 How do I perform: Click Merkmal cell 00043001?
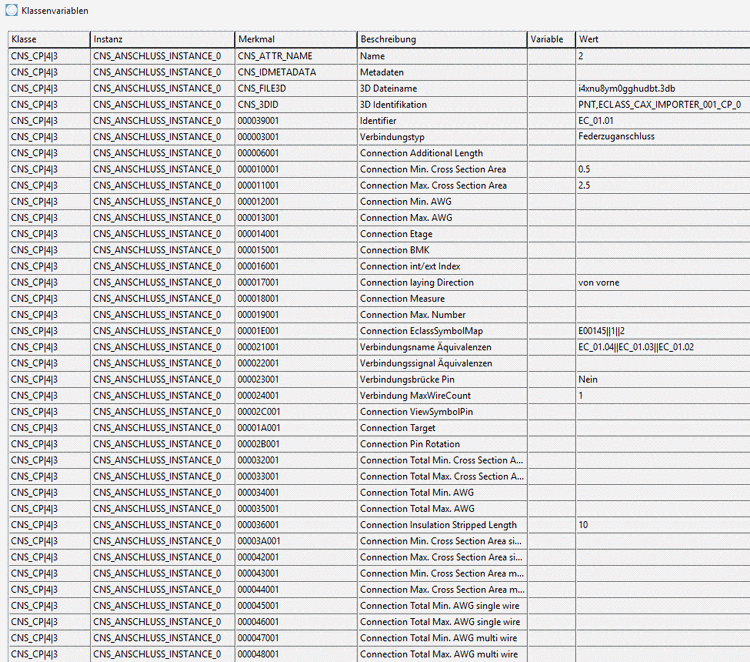[x=296, y=574]
